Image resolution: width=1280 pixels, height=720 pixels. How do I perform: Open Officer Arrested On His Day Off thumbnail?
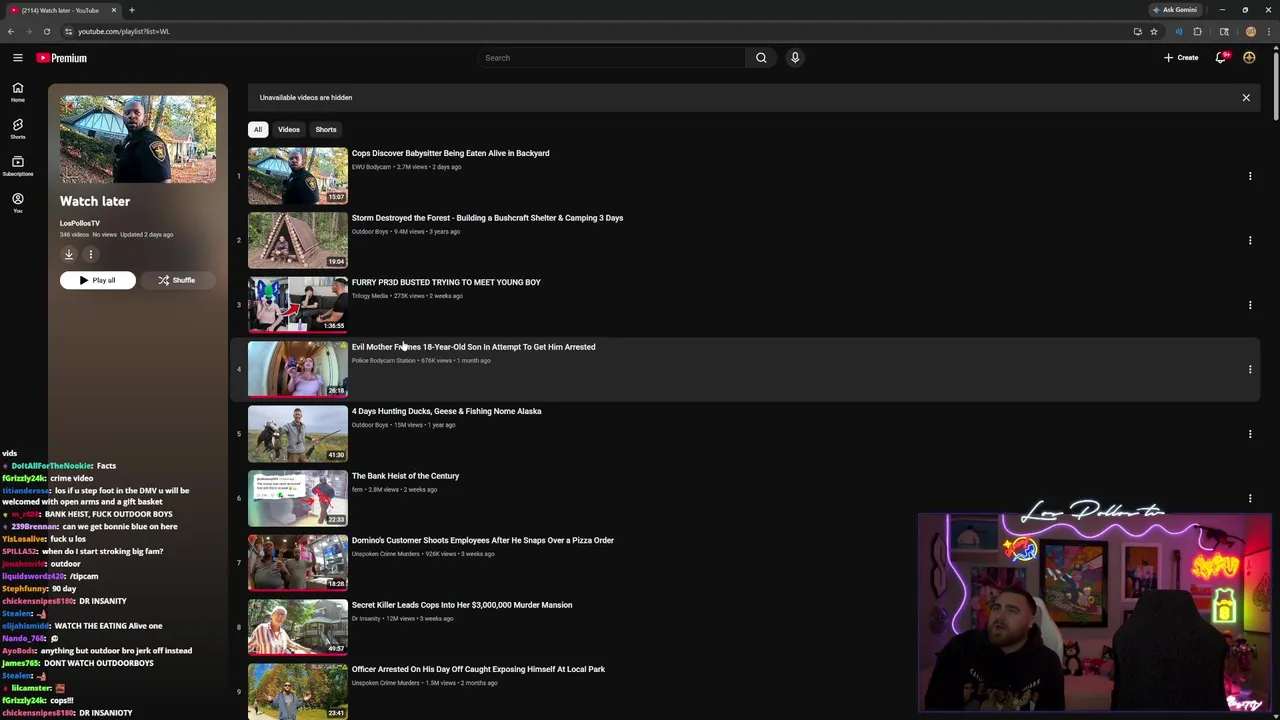point(298,692)
